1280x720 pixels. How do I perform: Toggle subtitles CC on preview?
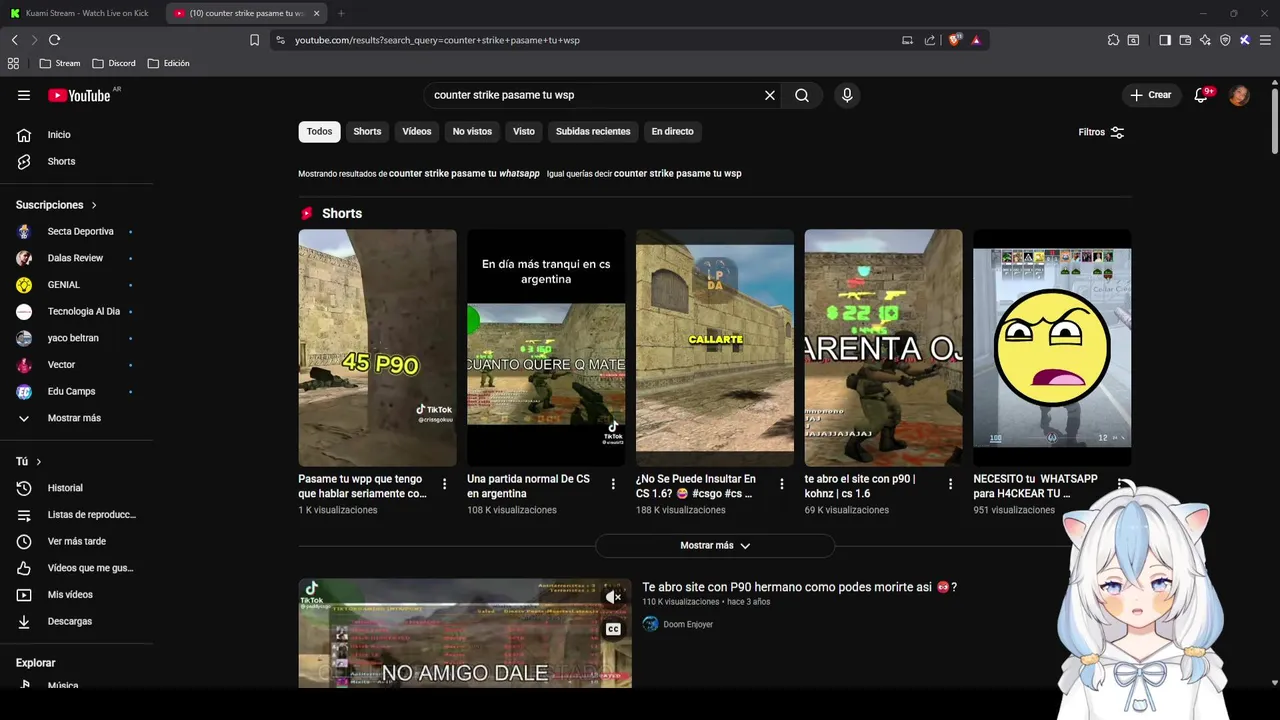click(613, 629)
